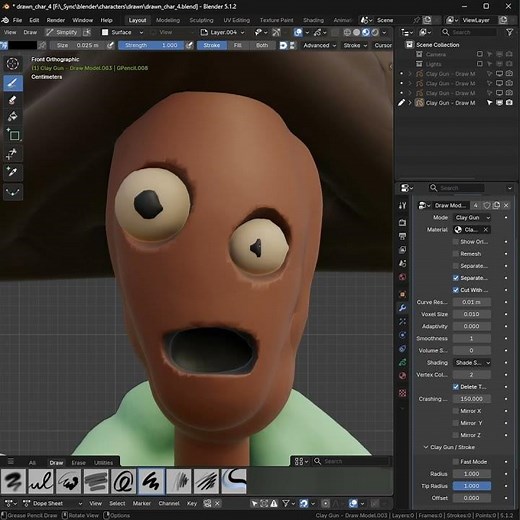Select the Draw brush tool
The height and width of the screenshot is (520, 520).
click(13, 83)
